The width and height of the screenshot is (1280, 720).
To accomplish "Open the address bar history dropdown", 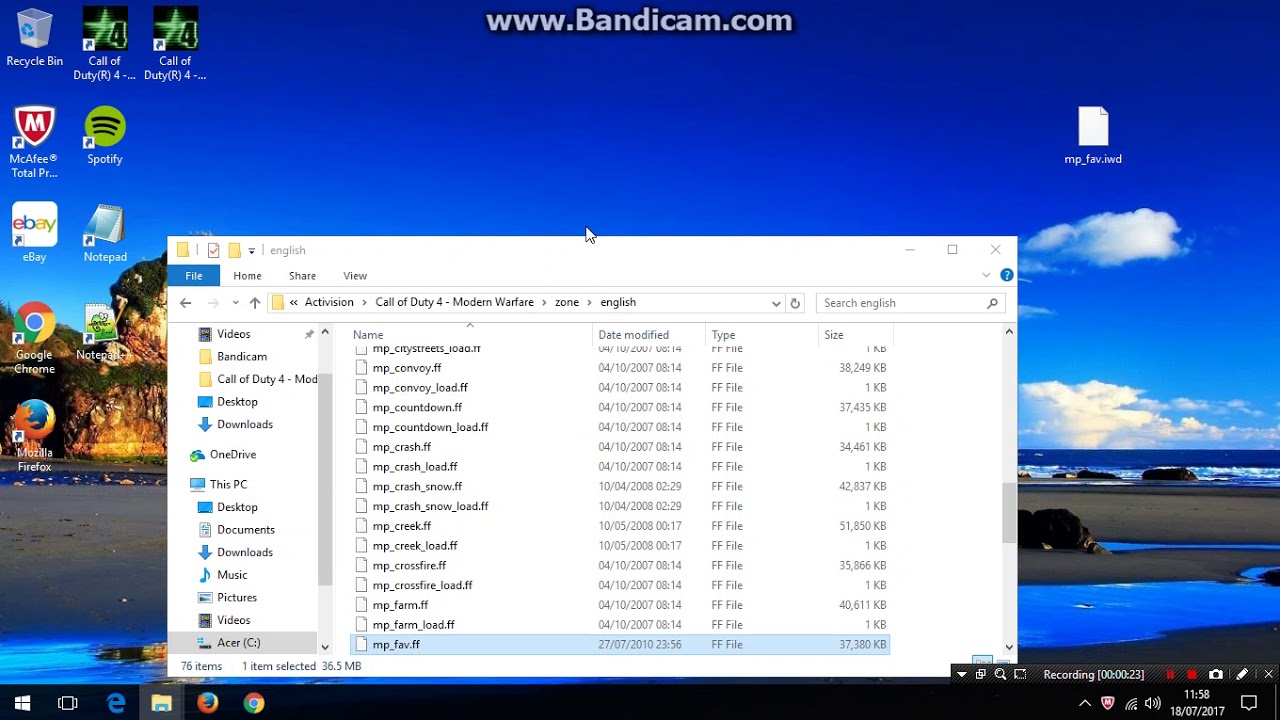I will pos(776,303).
